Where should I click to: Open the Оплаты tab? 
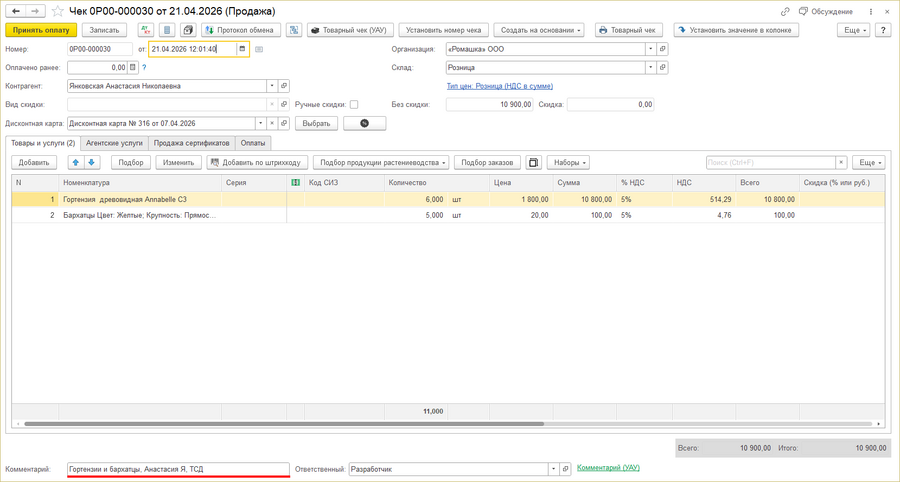(x=253, y=143)
